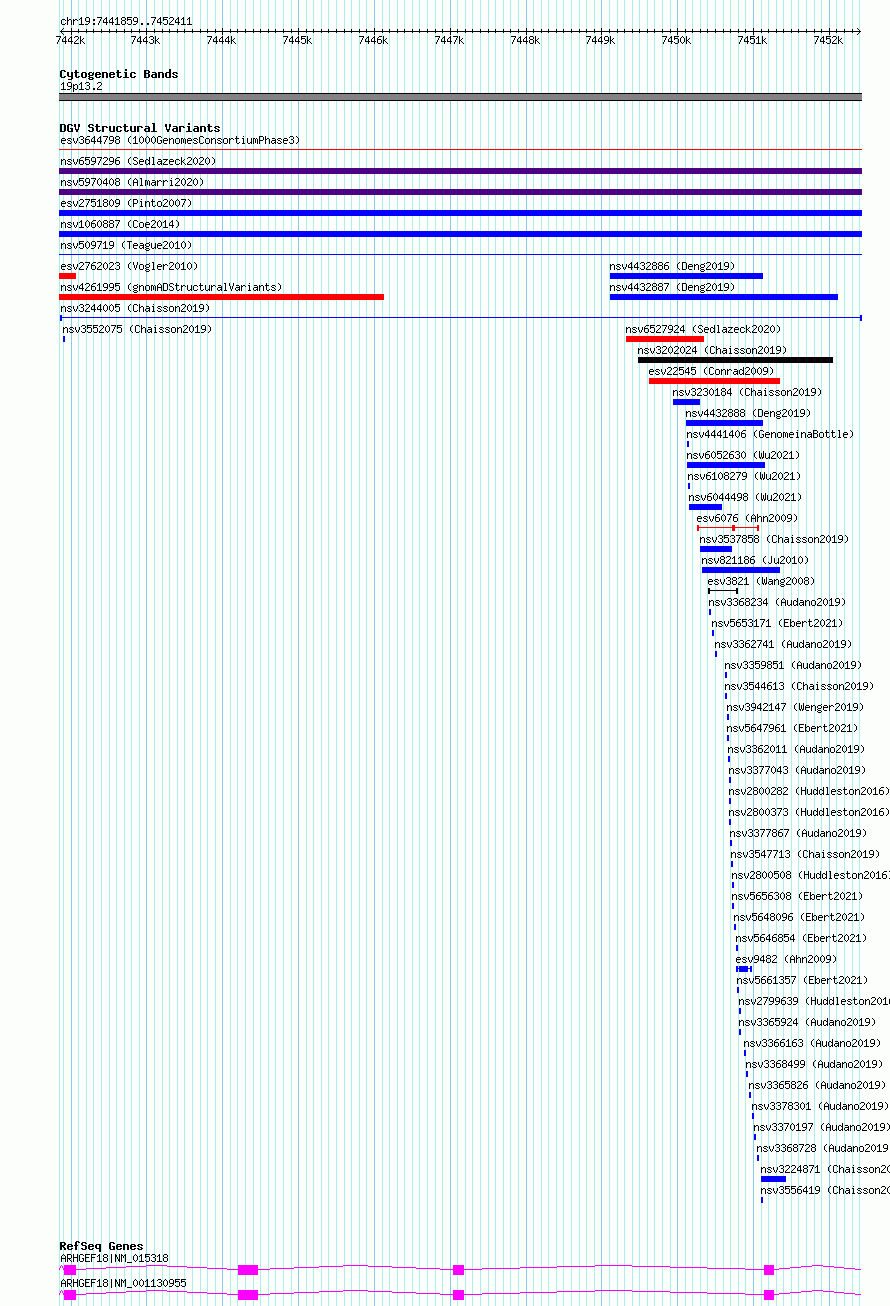Click nsv3377867 (Audano2019) label
Viewport: 890px width, 1306px height.
tap(798, 833)
